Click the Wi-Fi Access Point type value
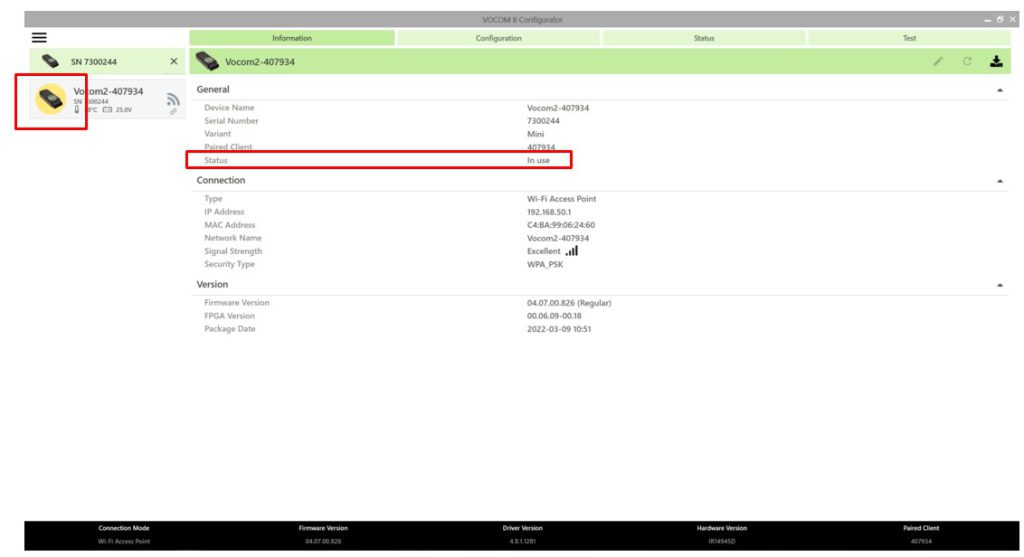The image size is (1024, 557). click(x=562, y=199)
